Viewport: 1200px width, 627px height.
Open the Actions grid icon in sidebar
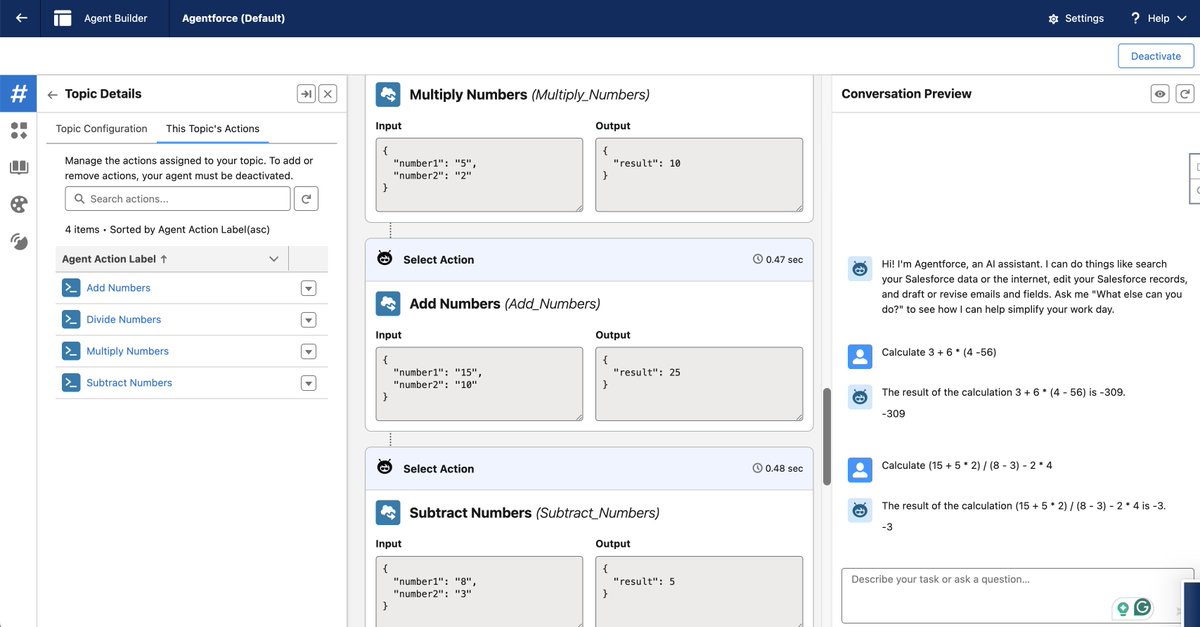19,131
